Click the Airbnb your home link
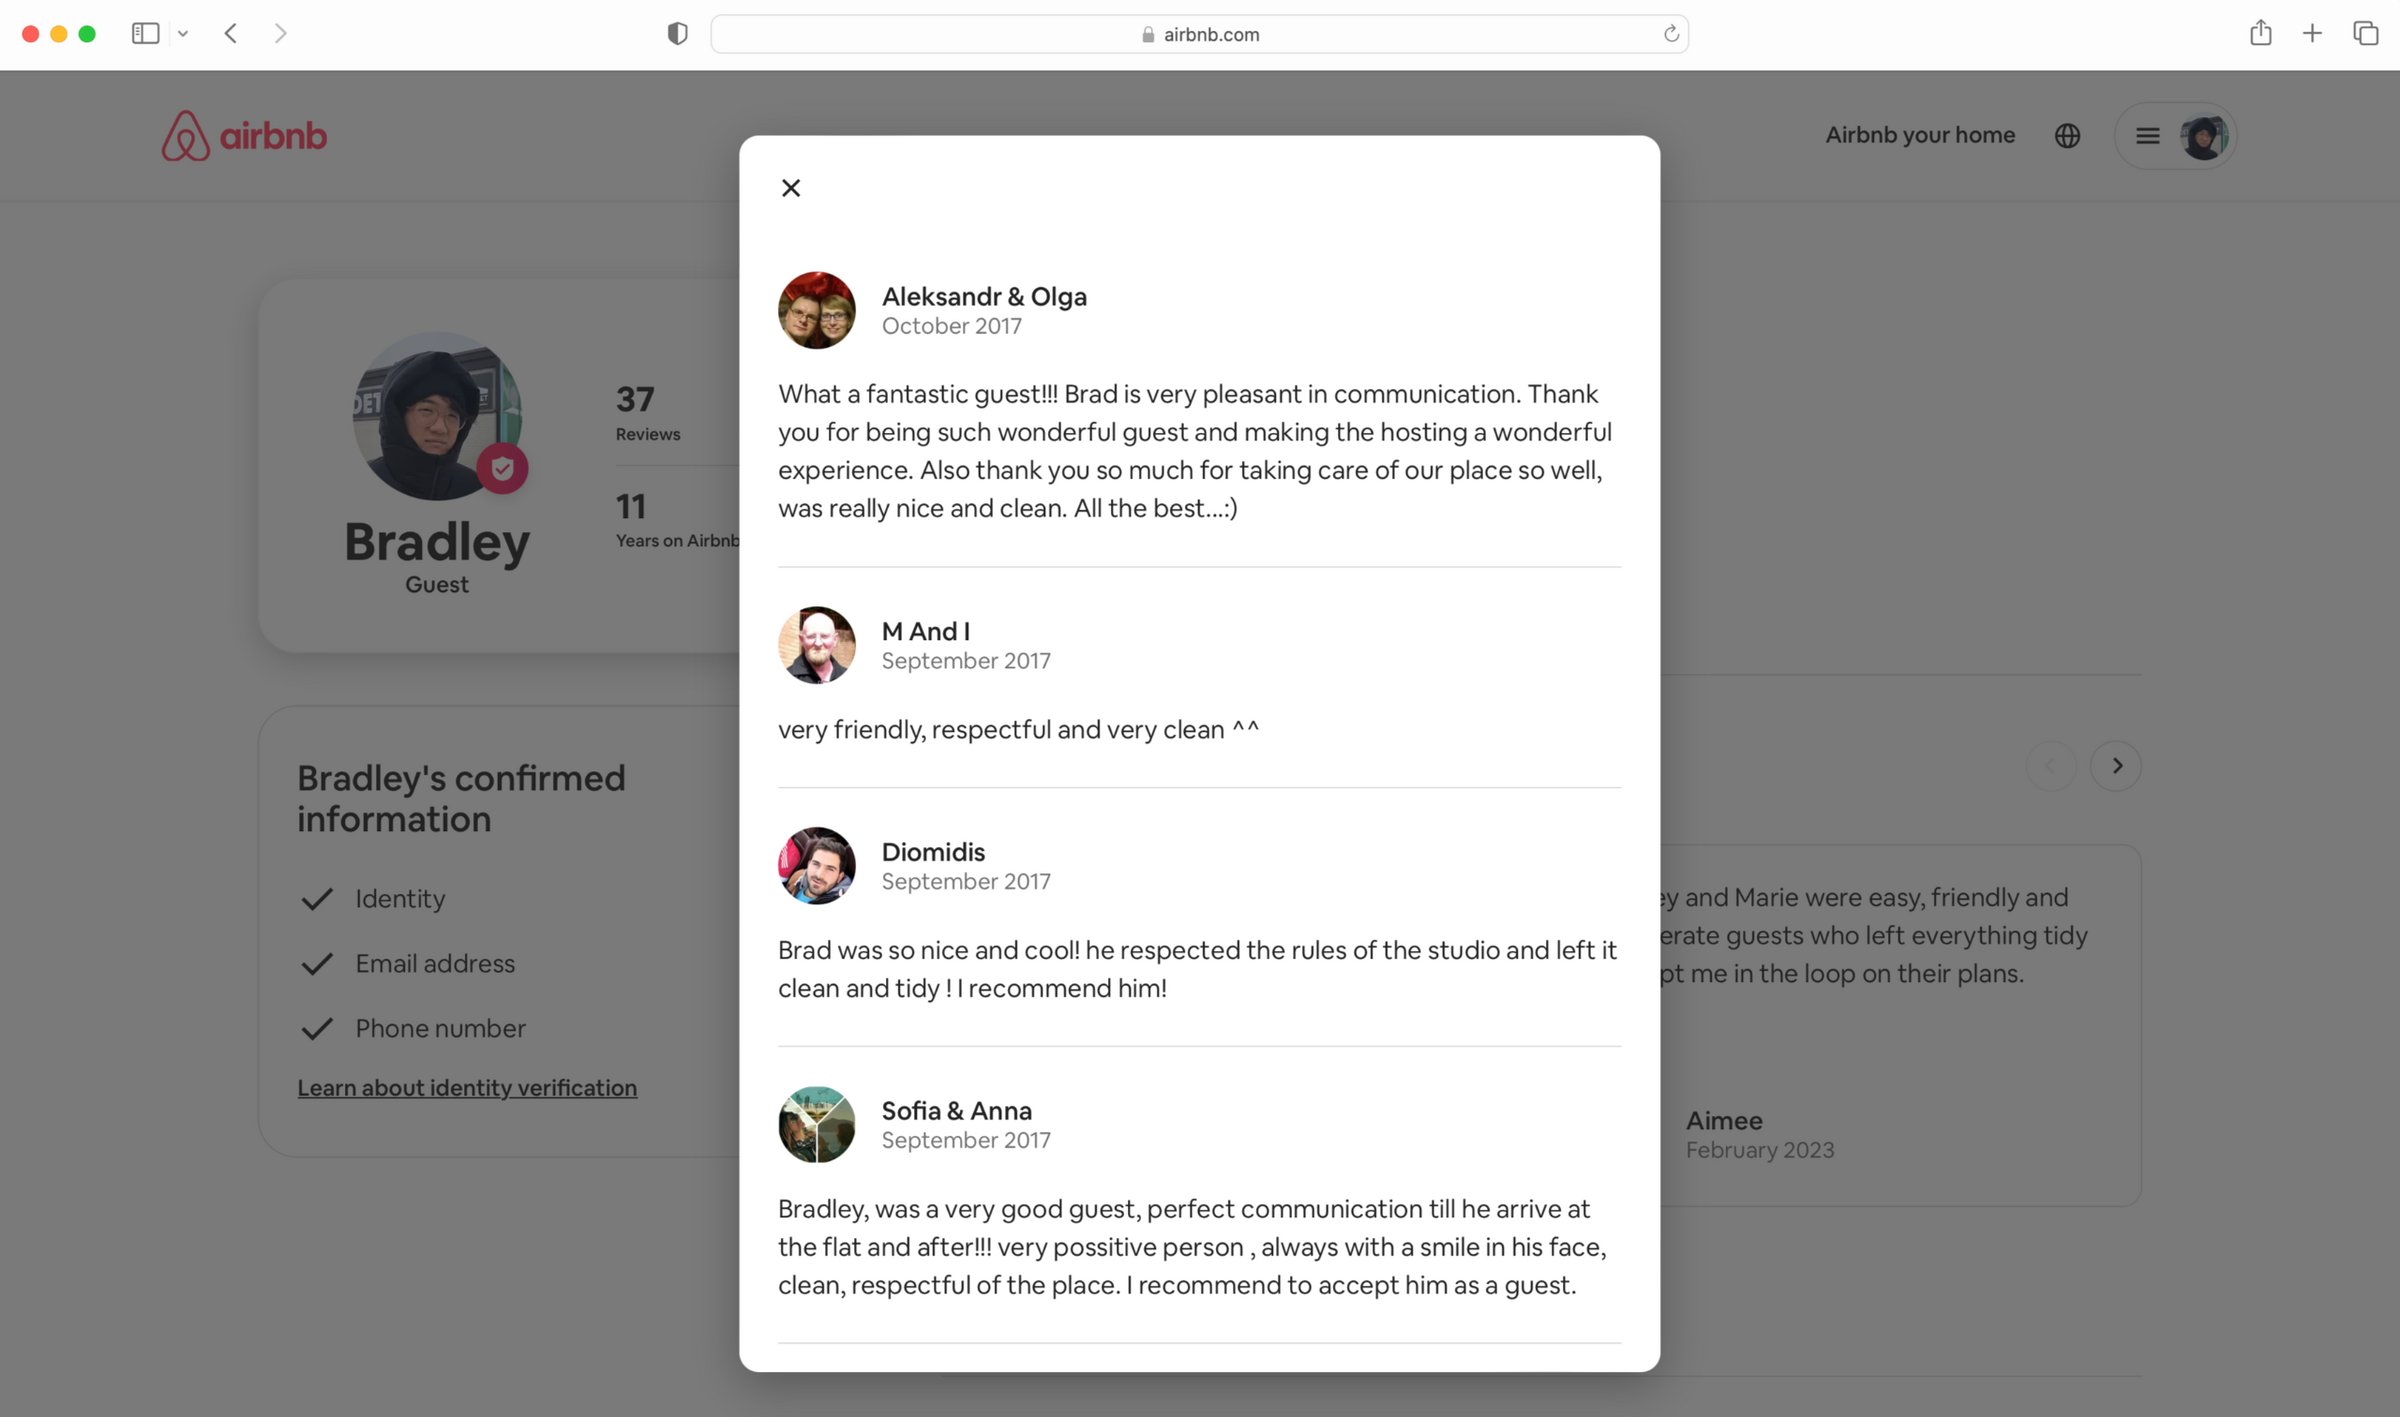This screenshot has height=1417, width=2400. click(x=1919, y=135)
